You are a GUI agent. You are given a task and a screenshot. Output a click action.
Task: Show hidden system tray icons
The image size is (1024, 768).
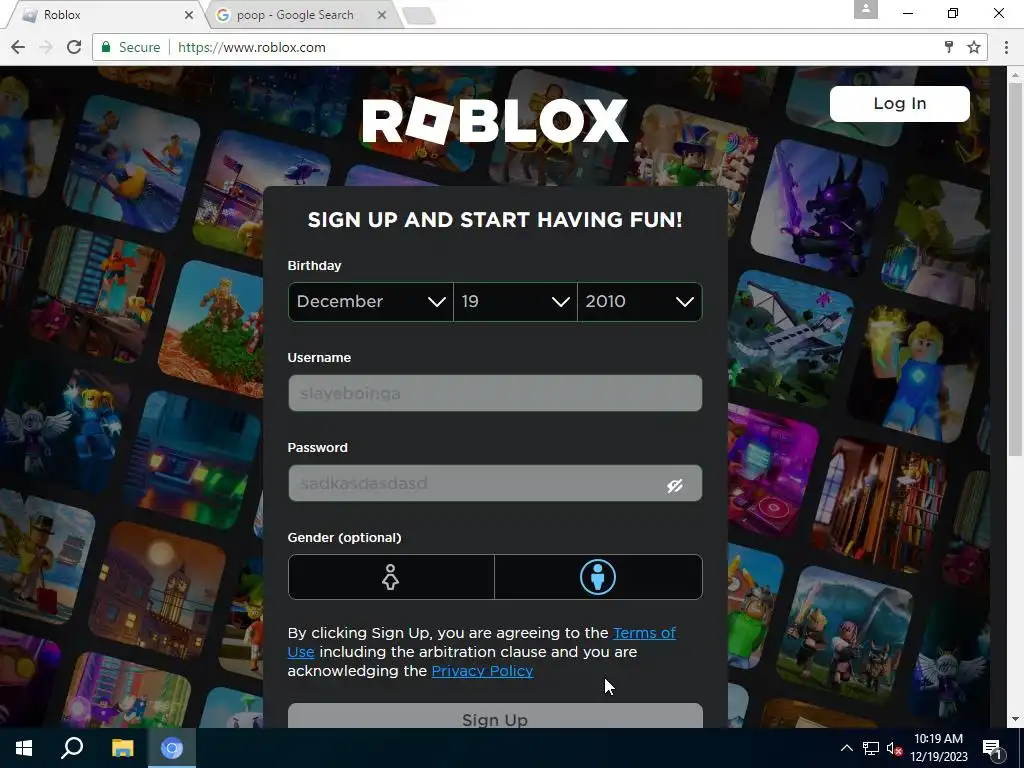[x=846, y=748]
